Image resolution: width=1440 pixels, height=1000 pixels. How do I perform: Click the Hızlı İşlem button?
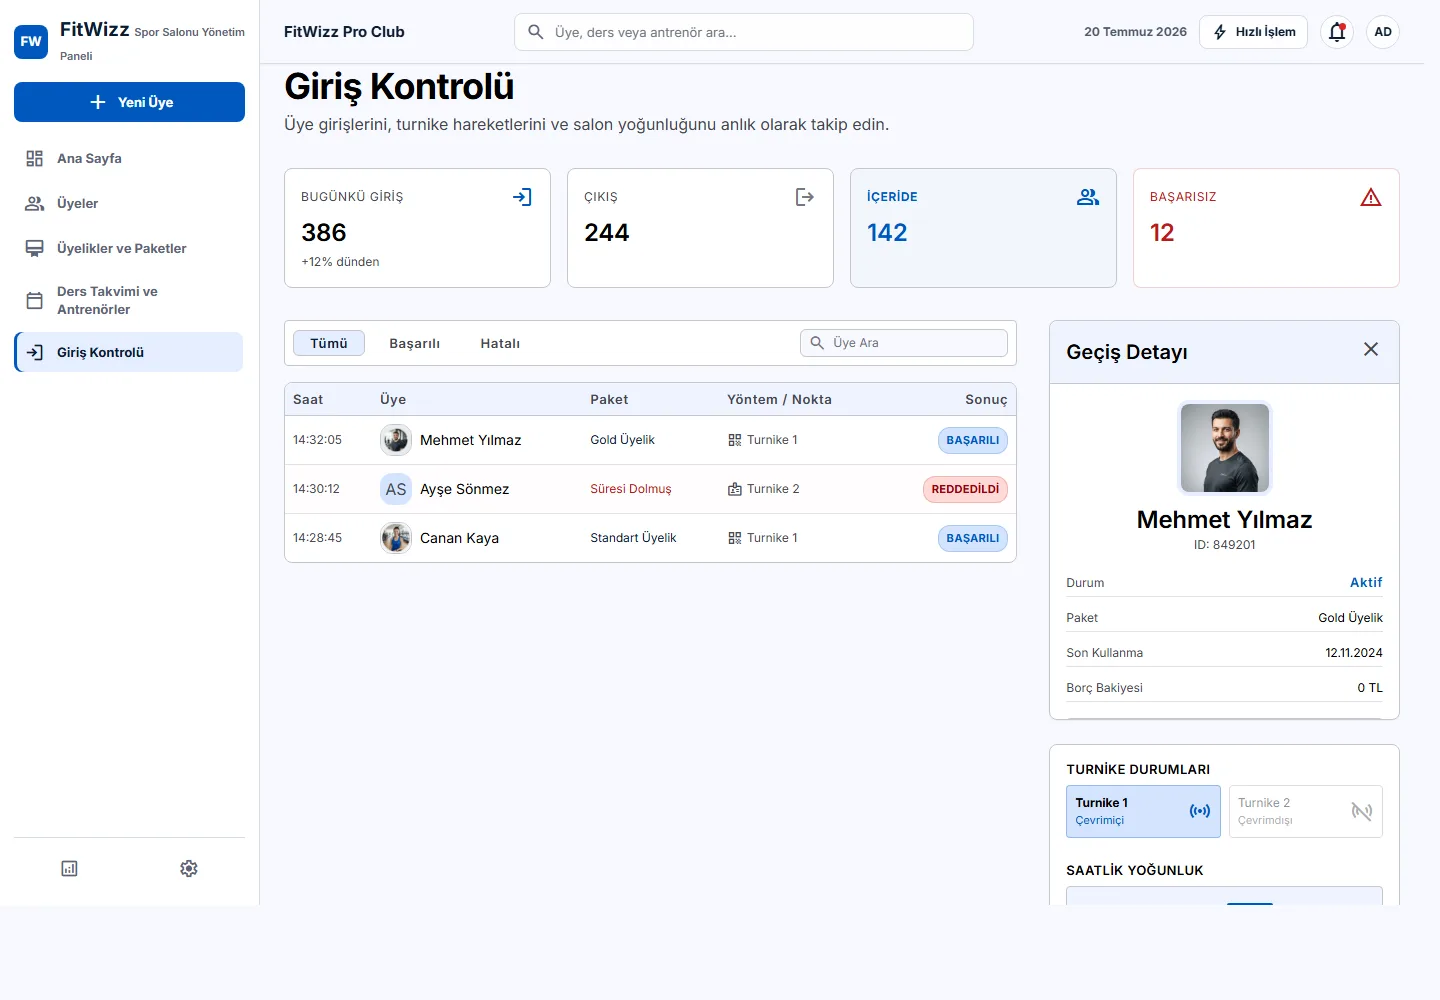click(1253, 32)
